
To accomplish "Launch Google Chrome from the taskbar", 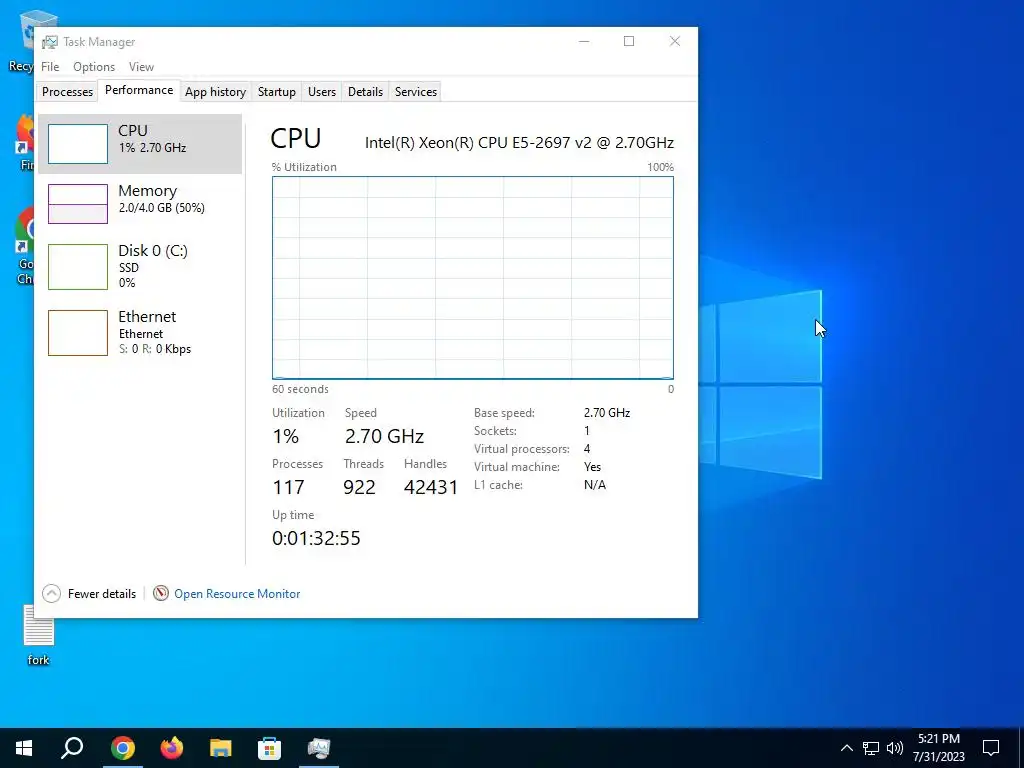I will [x=123, y=748].
